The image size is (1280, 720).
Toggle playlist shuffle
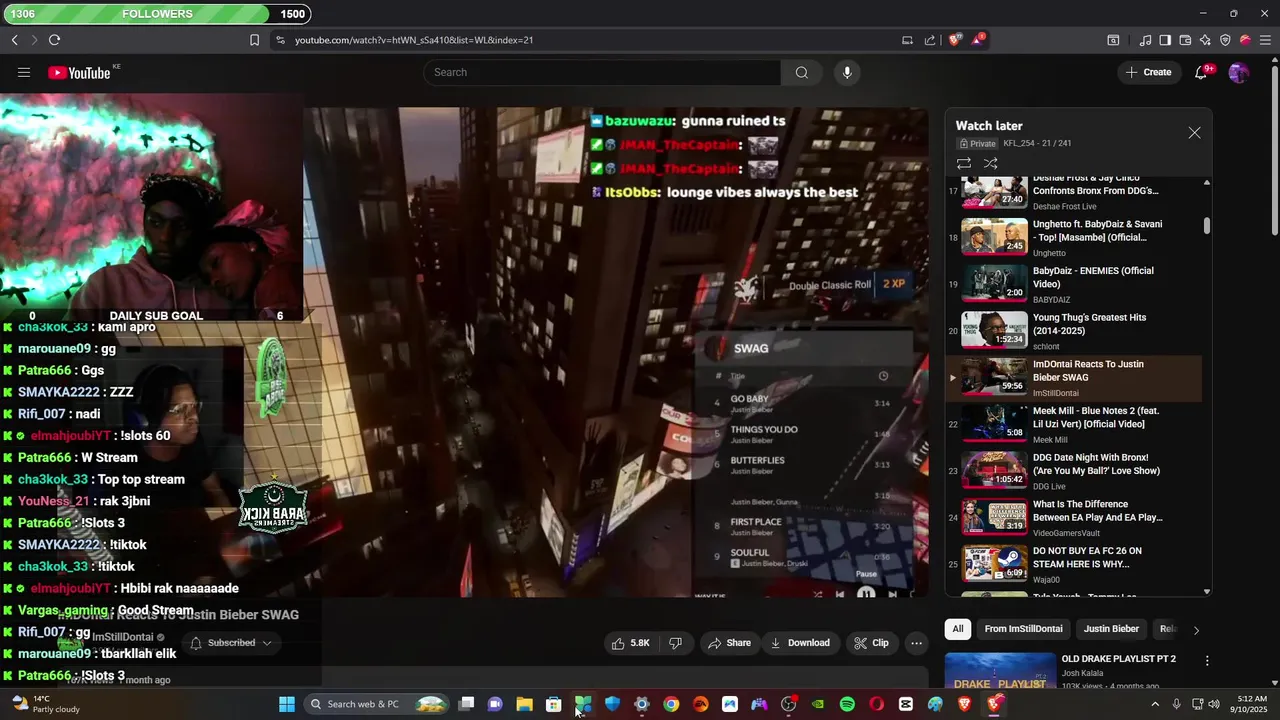(x=990, y=163)
